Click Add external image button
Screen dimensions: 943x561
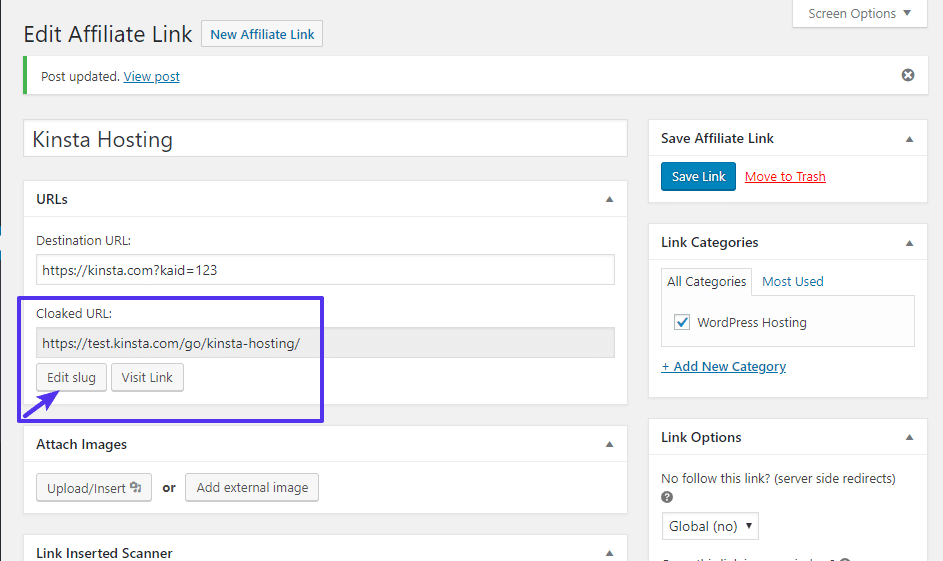252,488
